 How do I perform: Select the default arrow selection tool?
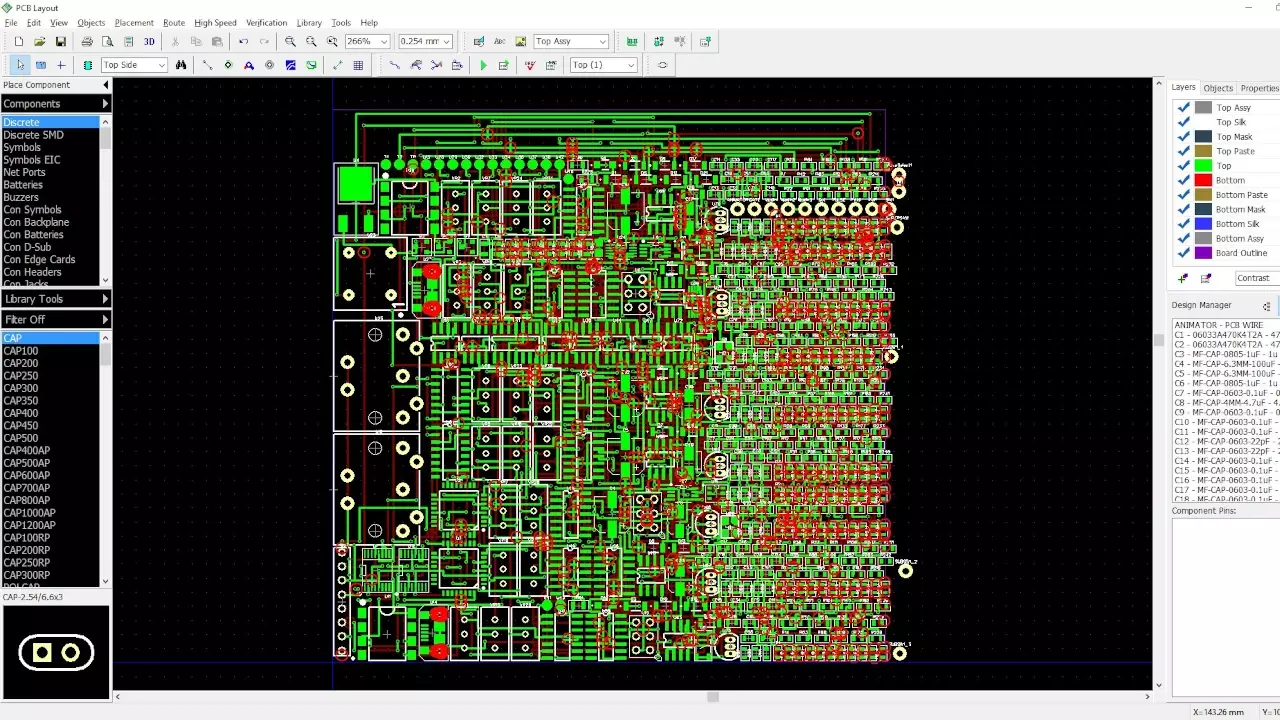click(18, 64)
